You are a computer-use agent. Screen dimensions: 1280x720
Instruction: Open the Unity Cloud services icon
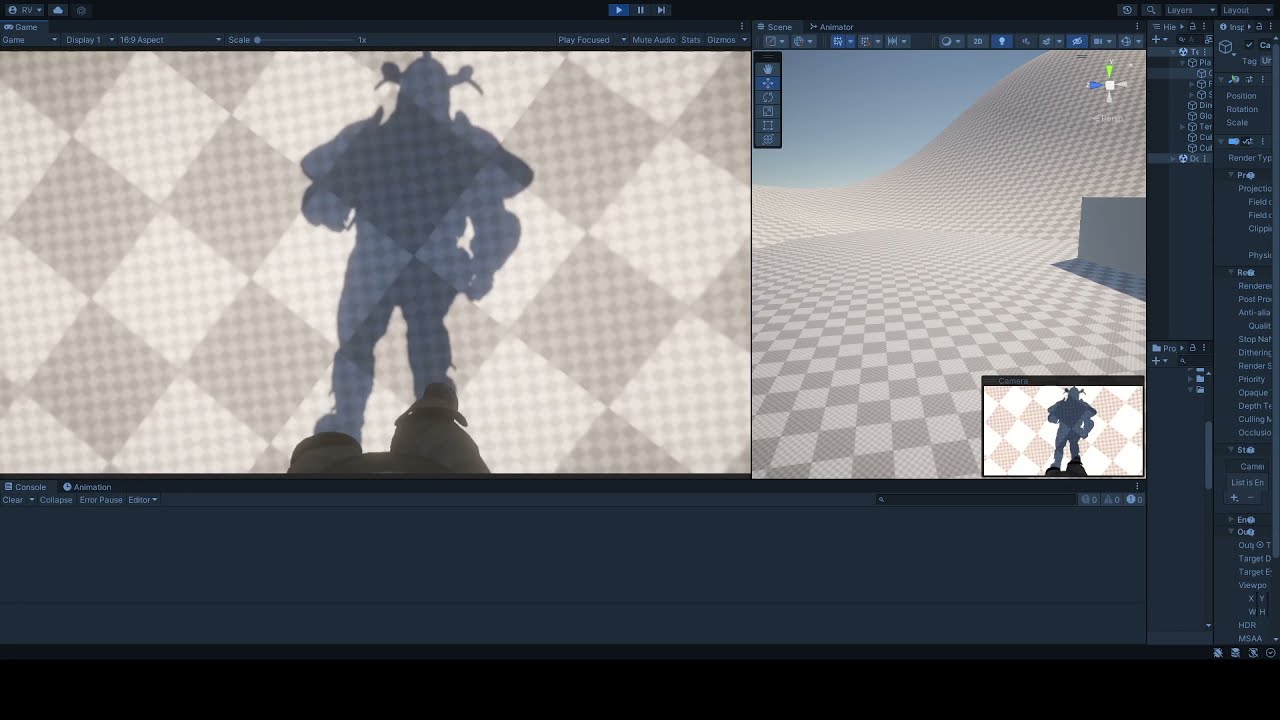(x=58, y=10)
